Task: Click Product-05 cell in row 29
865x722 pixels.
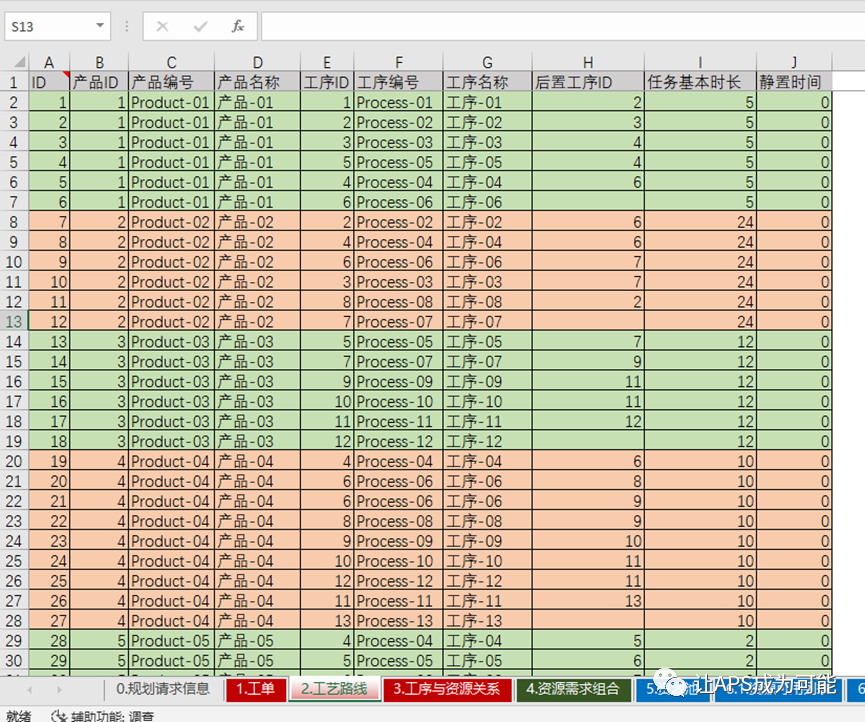Action: click(172, 641)
